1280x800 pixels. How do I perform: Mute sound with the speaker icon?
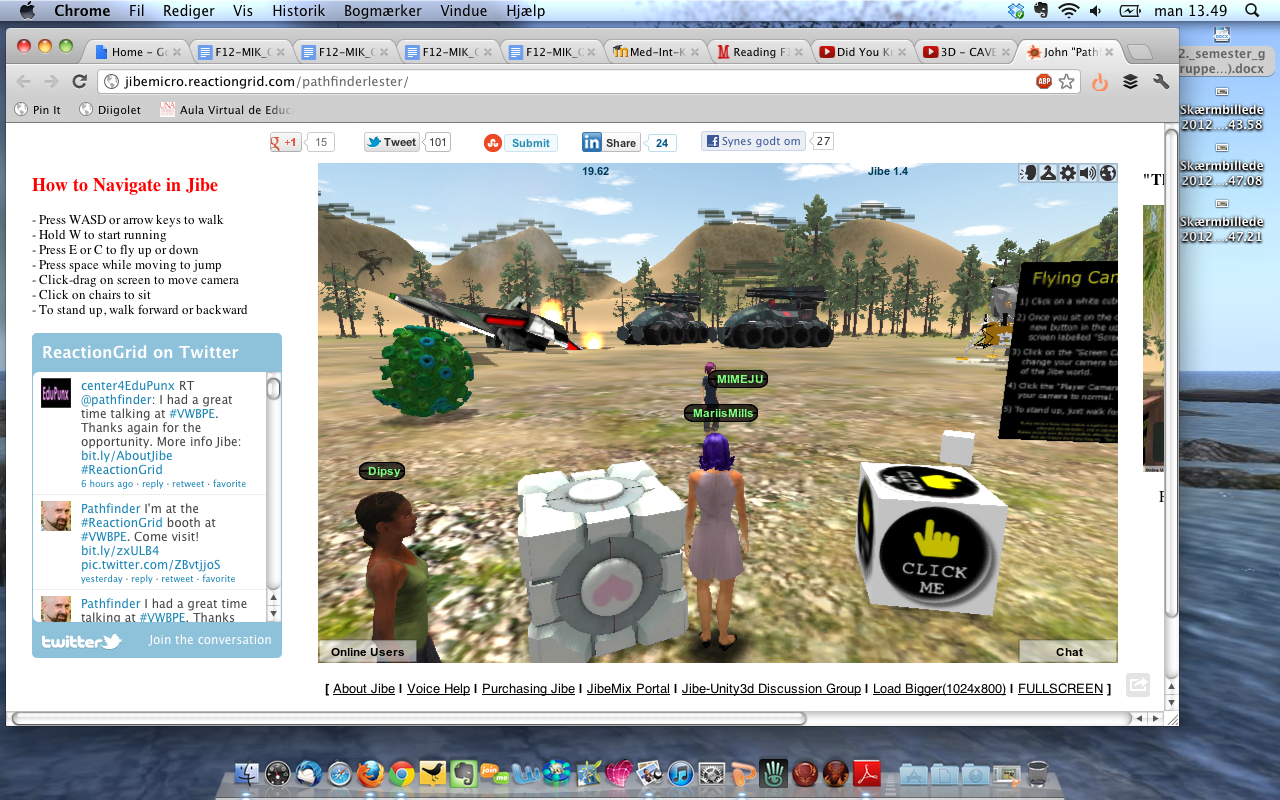click(1088, 173)
